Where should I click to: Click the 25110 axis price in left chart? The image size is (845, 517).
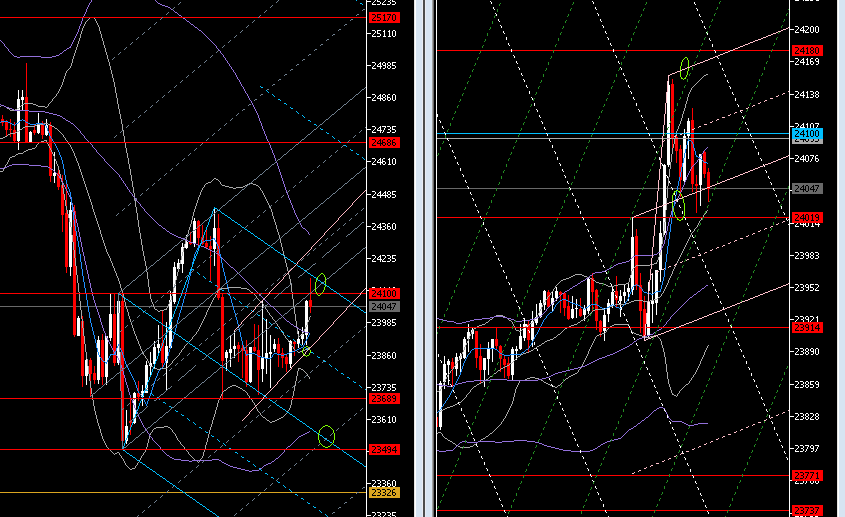coord(384,33)
